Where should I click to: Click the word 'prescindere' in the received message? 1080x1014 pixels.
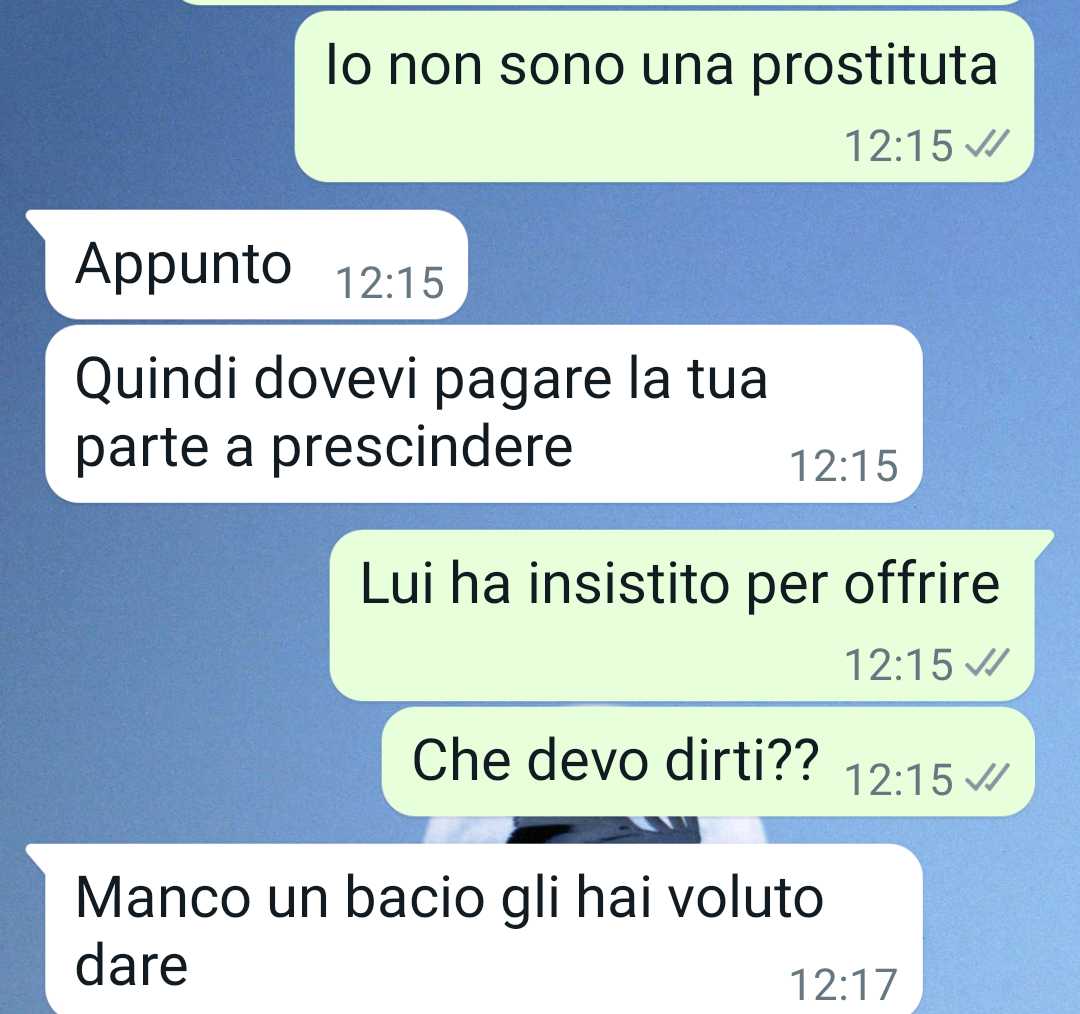pyautogui.click(x=422, y=448)
